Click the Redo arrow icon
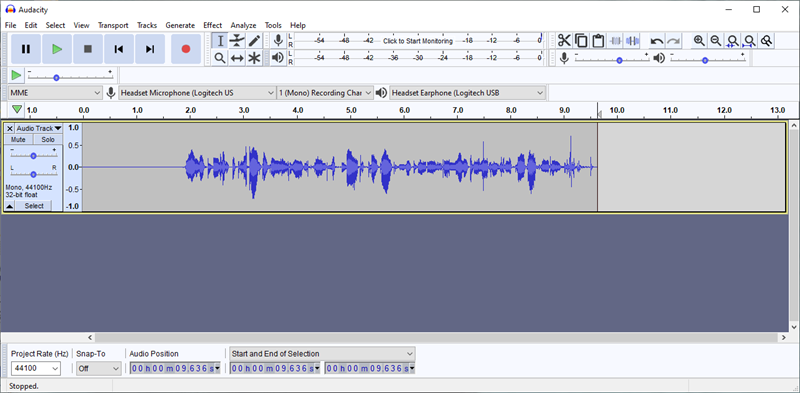The width and height of the screenshot is (800, 393). coord(674,41)
